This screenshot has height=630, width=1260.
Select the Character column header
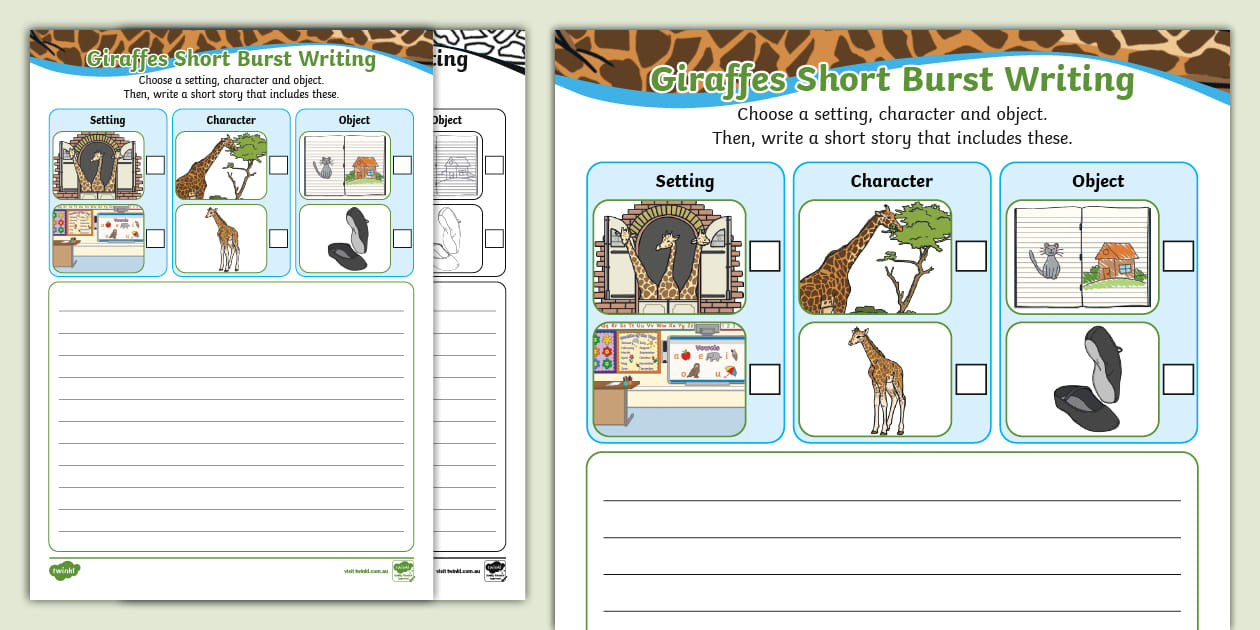892,181
